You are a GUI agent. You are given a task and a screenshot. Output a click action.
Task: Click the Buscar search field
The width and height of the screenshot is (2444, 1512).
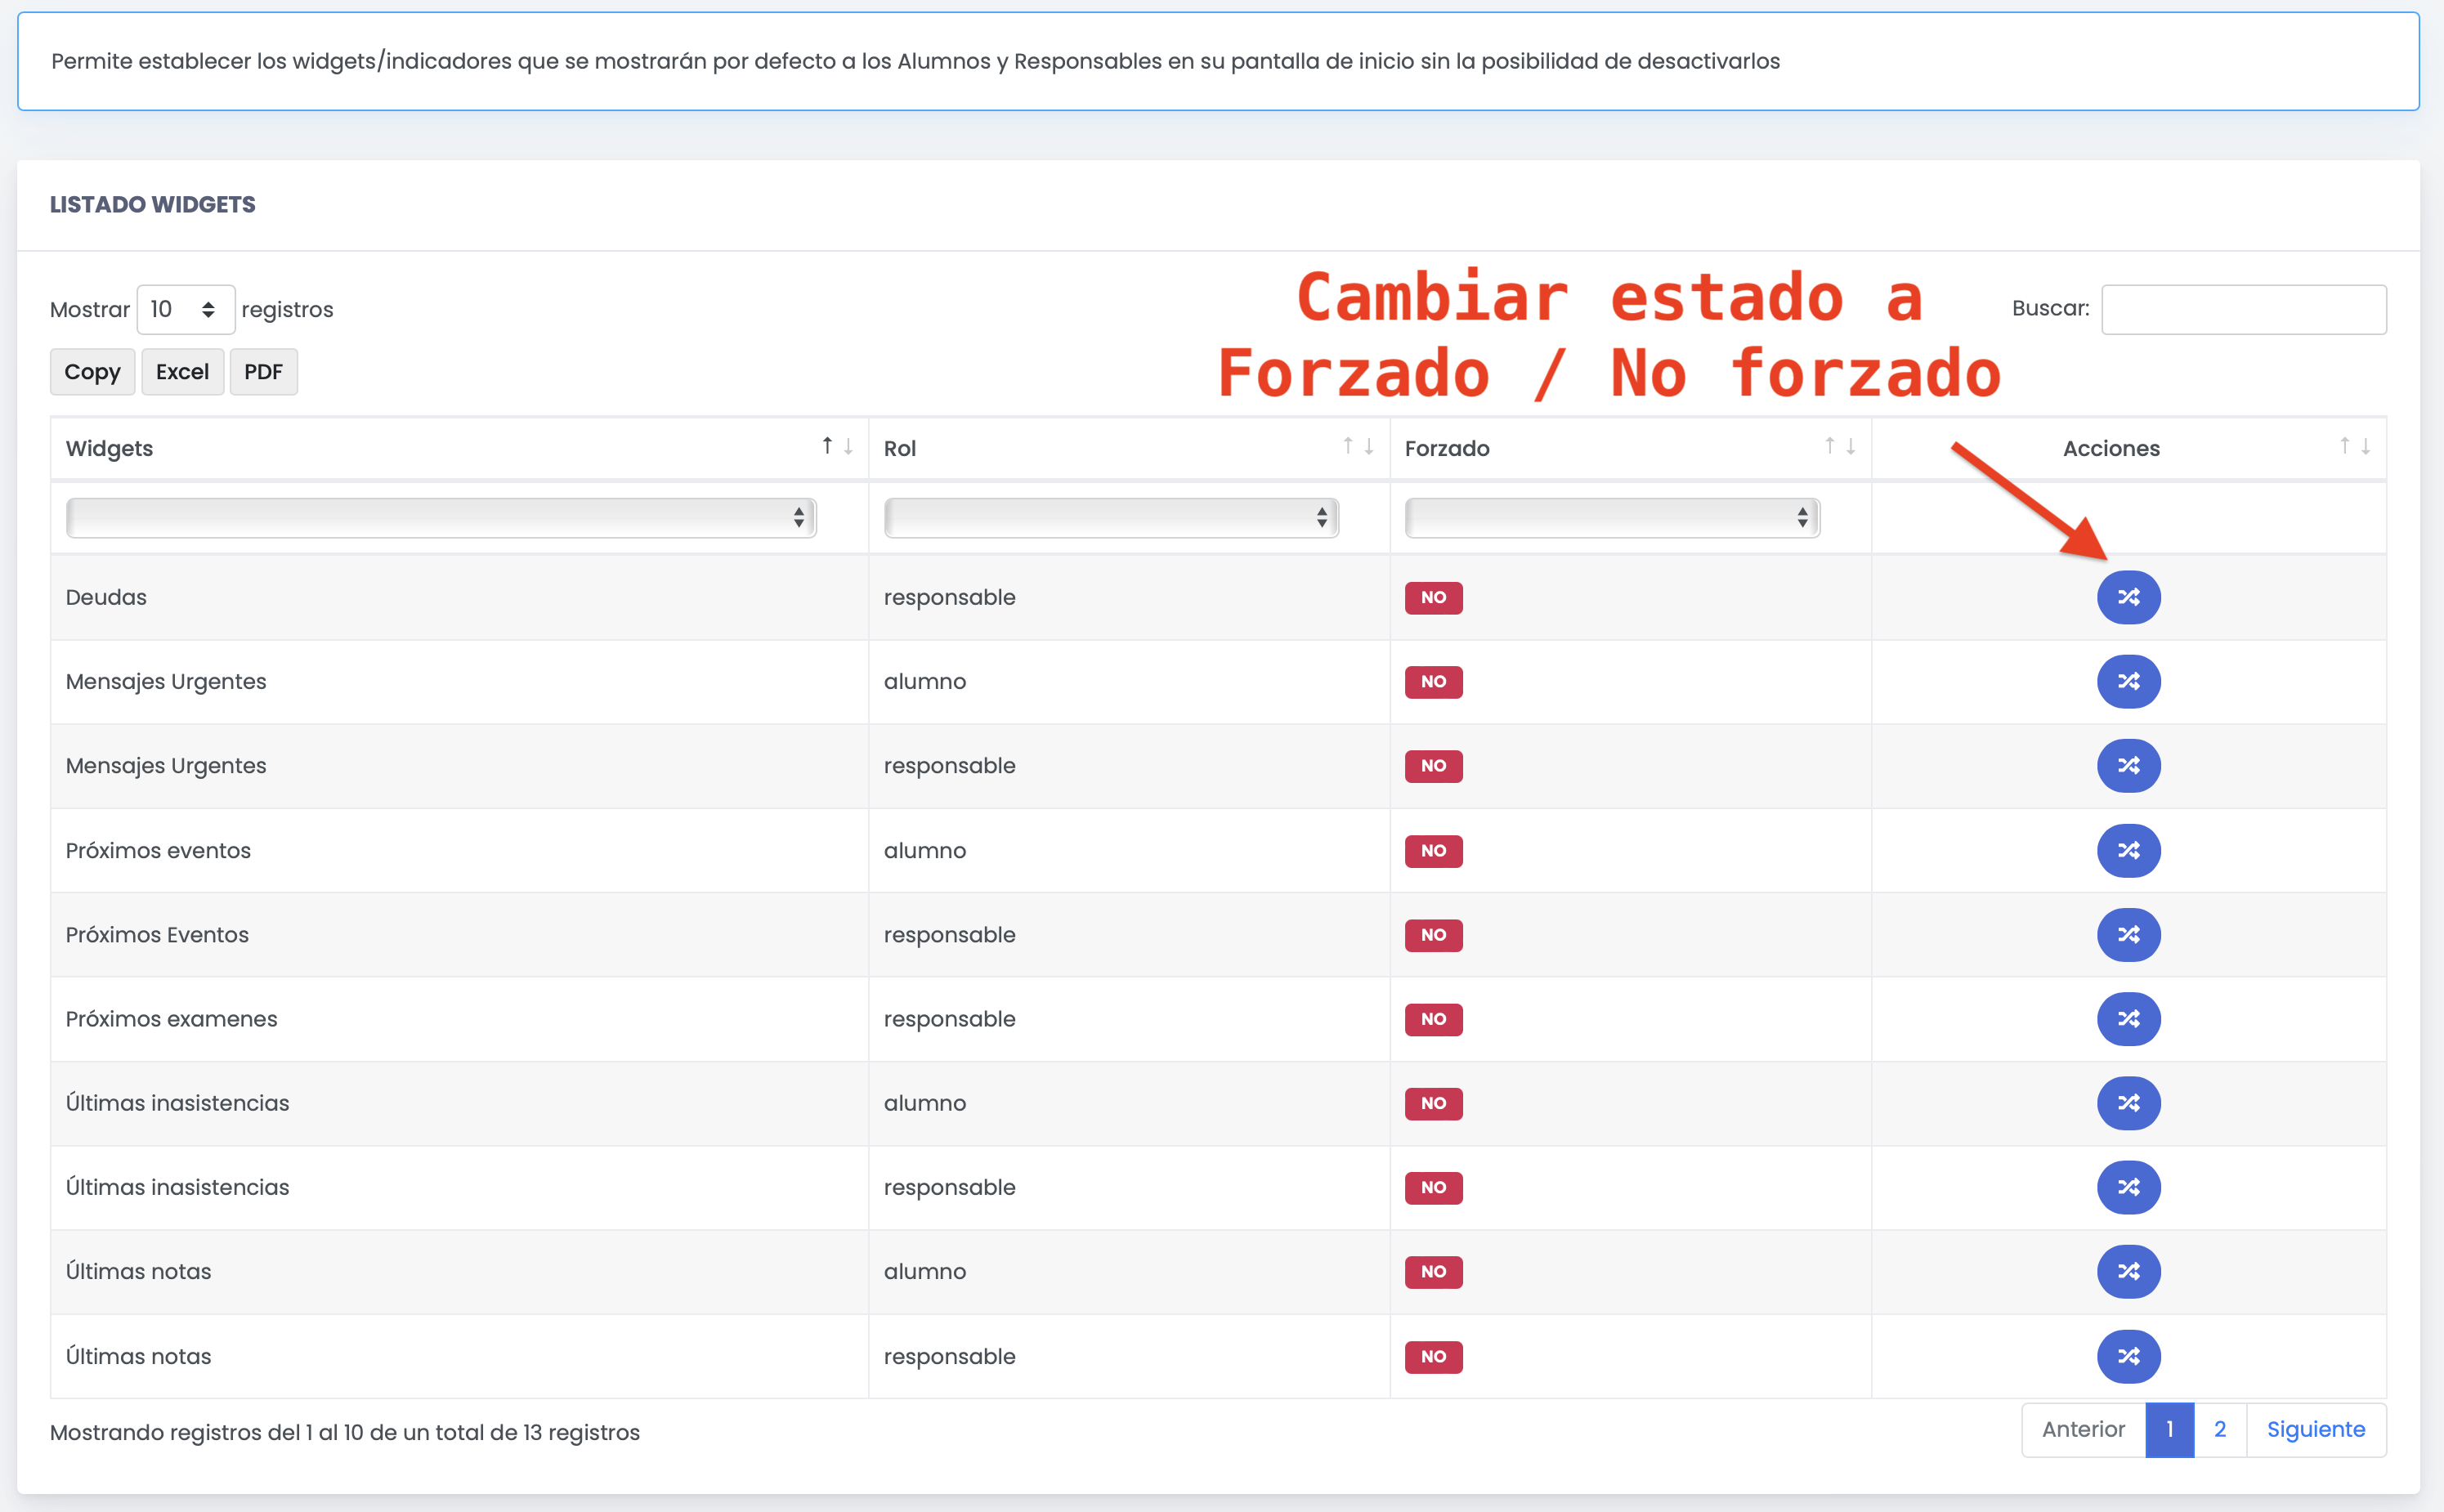click(2243, 309)
